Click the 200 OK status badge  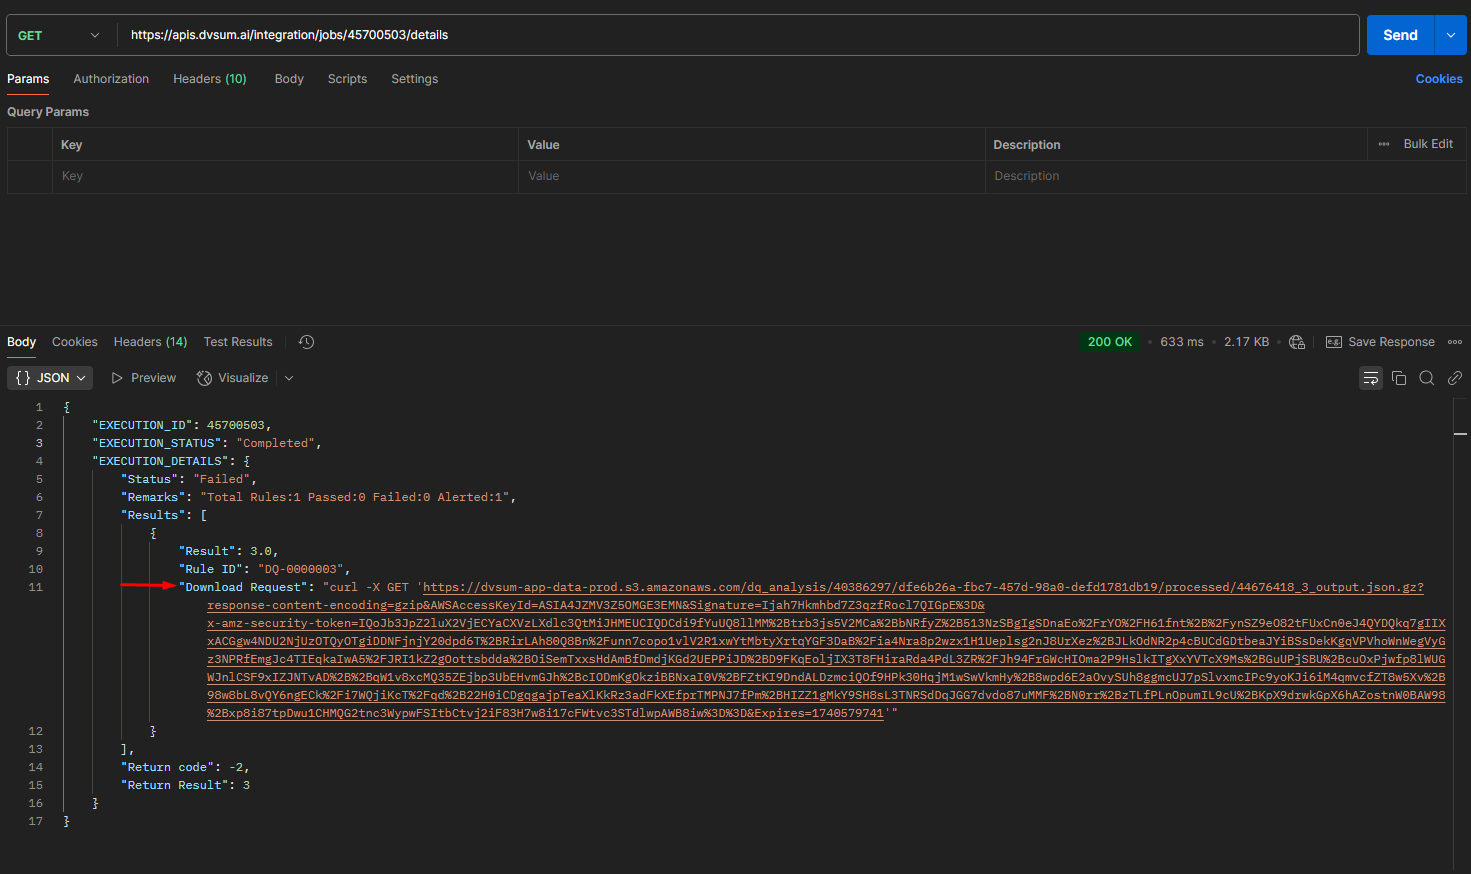[1110, 342]
